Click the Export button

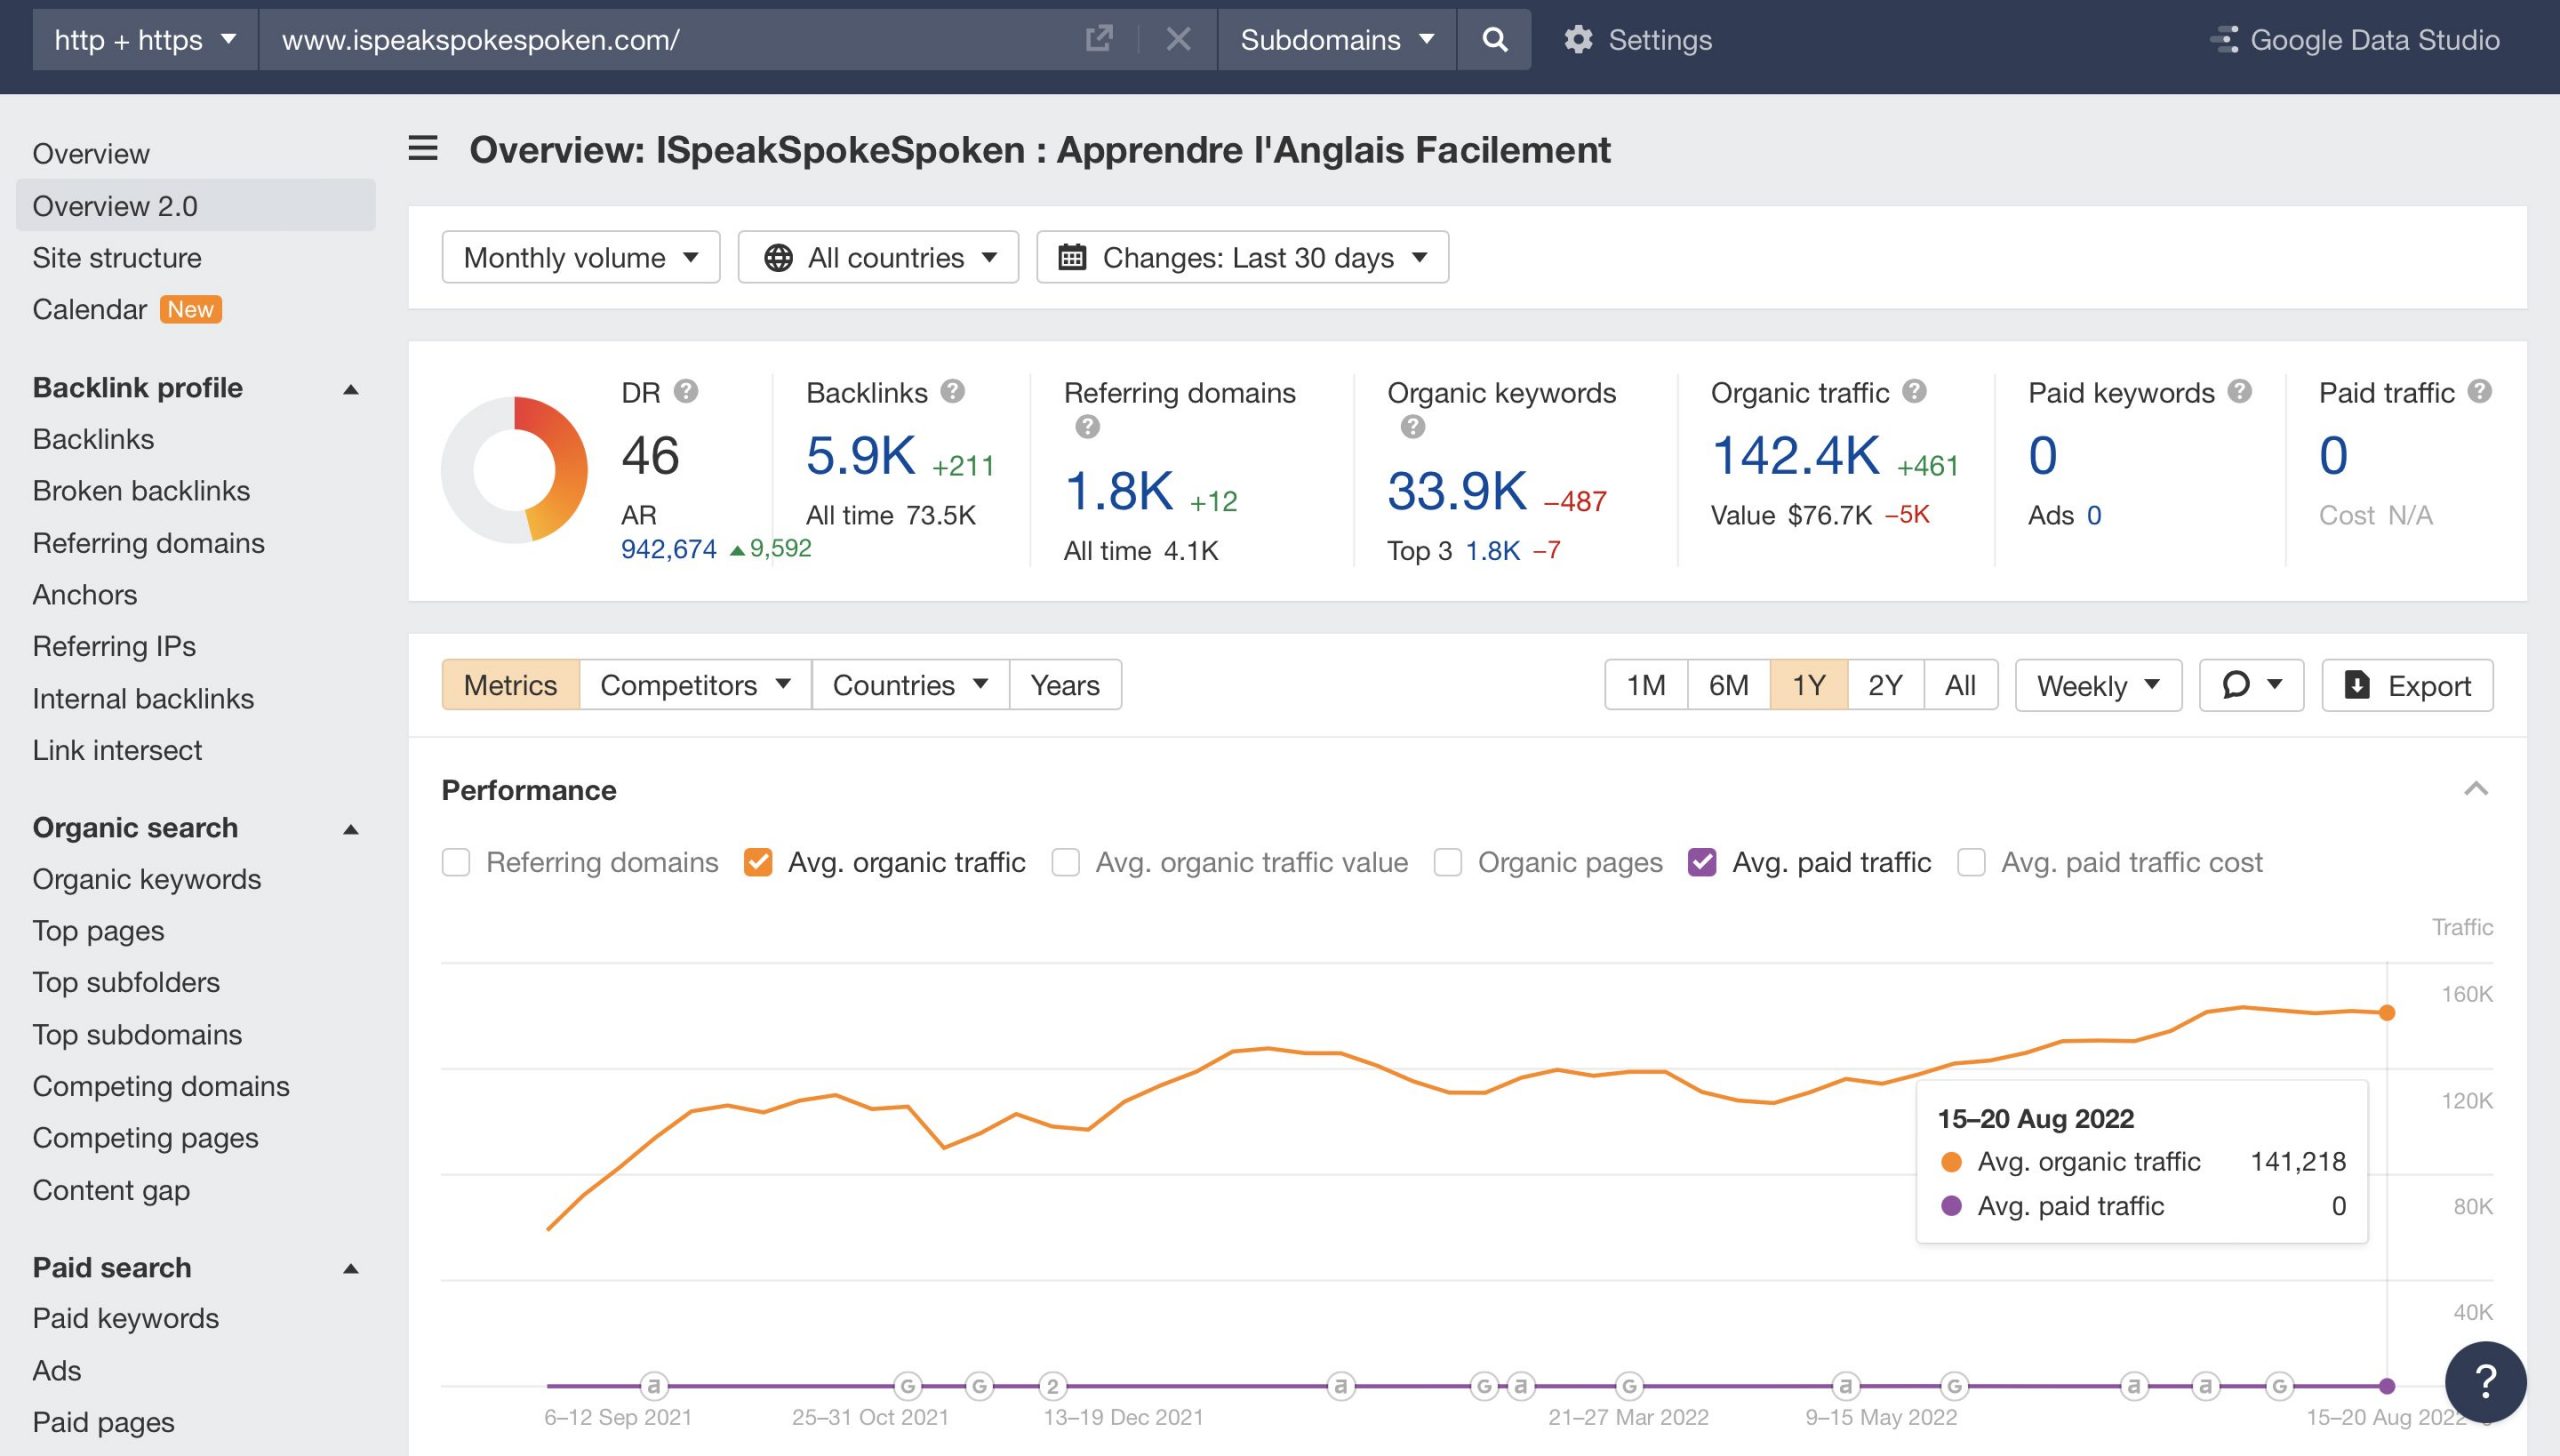tap(2407, 685)
